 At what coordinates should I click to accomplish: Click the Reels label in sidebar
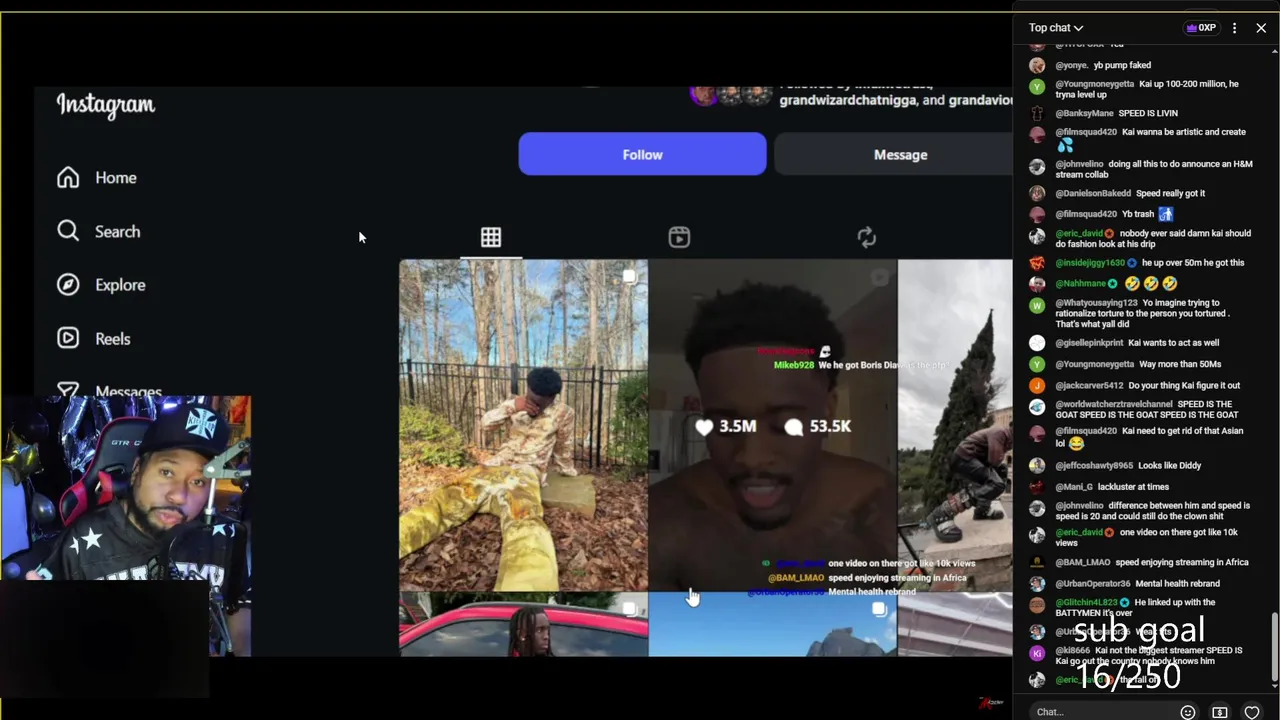click(x=113, y=339)
